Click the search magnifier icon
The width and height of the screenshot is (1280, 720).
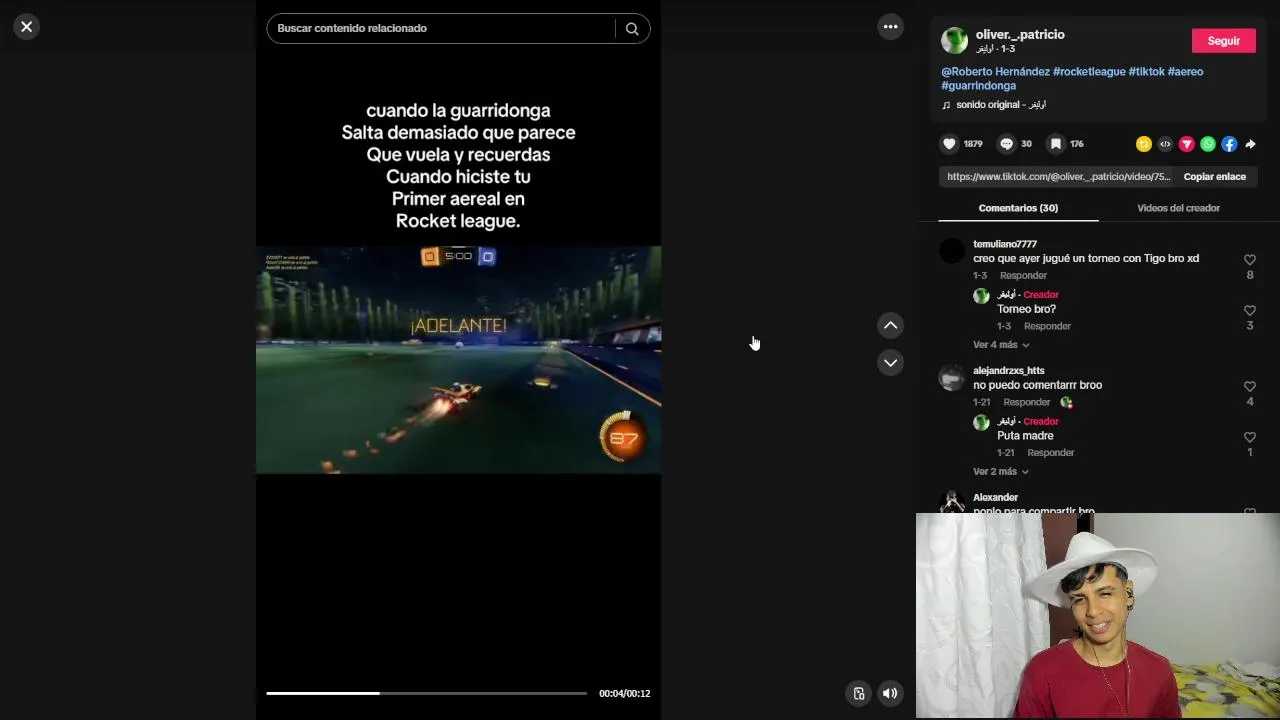pos(632,29)
